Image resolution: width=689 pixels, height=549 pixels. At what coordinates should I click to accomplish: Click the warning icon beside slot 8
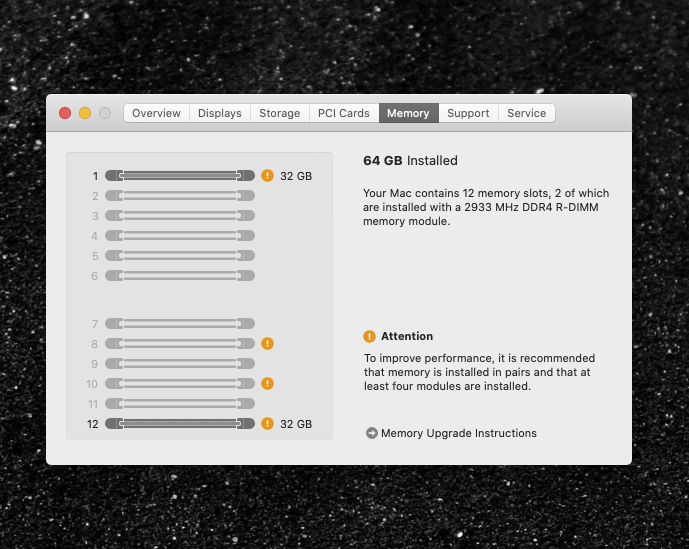click(267, 343)
